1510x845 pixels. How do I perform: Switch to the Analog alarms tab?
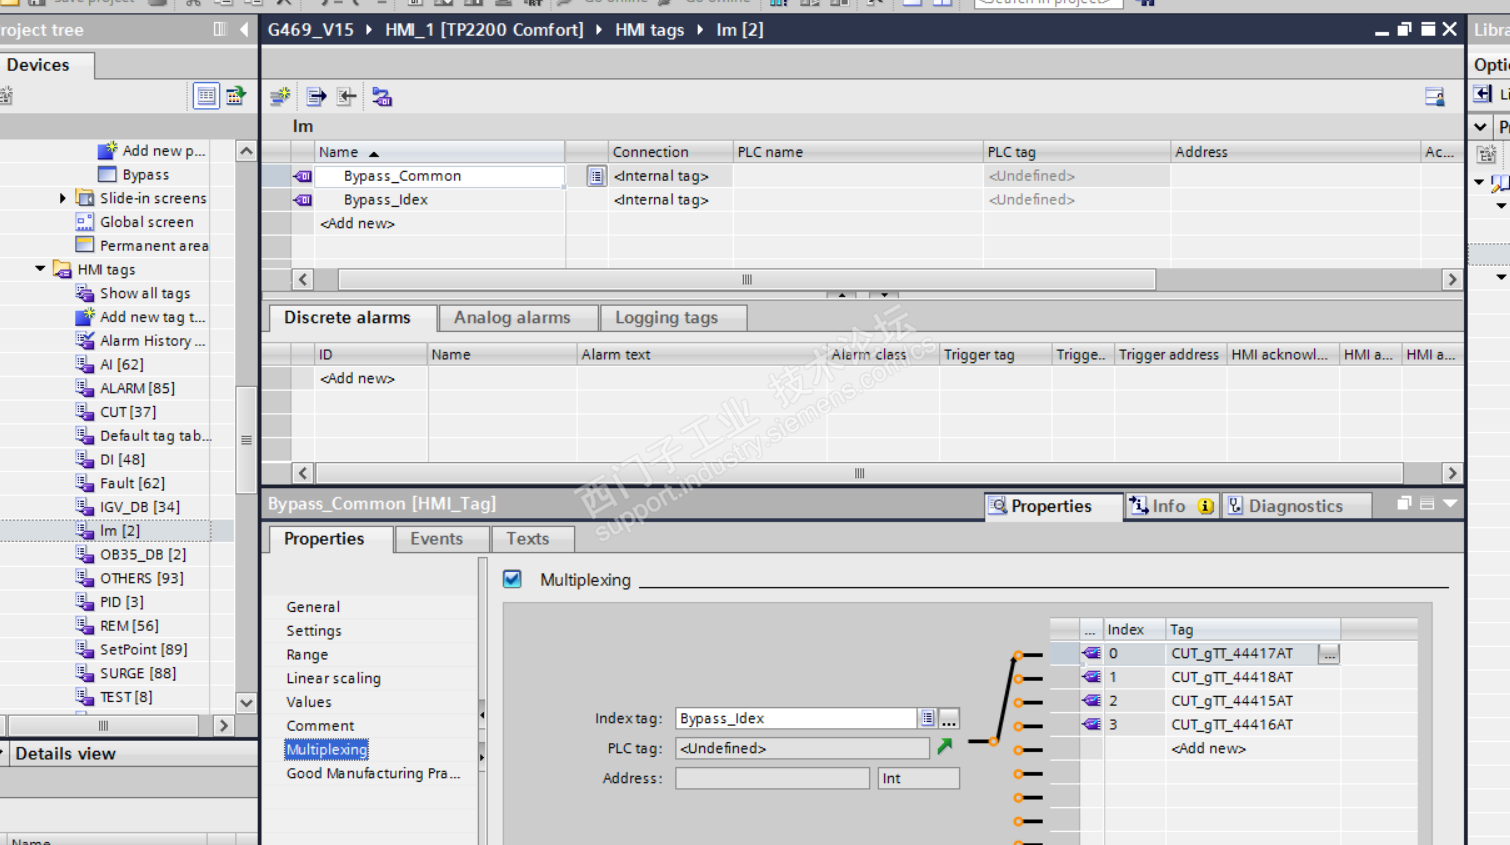point(512,318)
